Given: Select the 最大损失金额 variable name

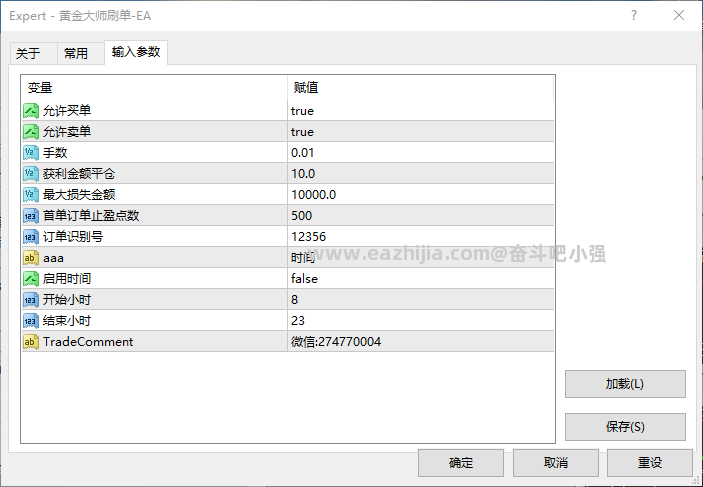Looking at the screenshot, I should pos(79,195).
